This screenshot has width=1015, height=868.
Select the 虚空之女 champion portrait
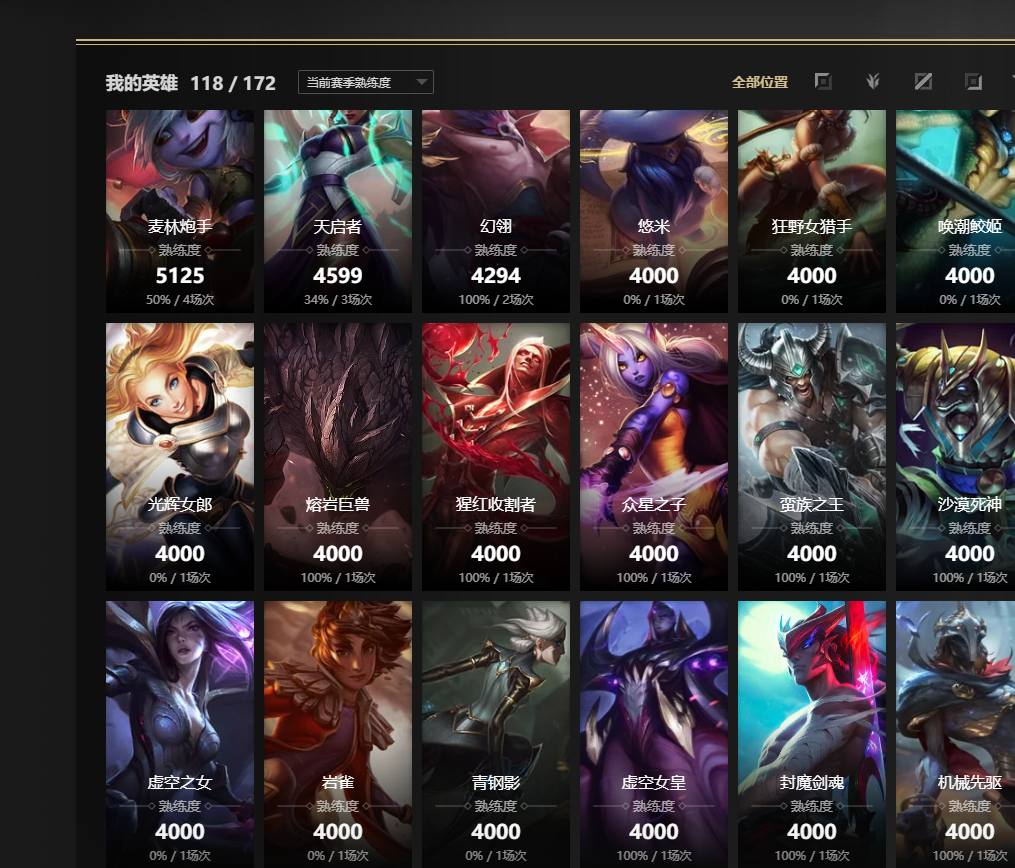coord(180,735)
